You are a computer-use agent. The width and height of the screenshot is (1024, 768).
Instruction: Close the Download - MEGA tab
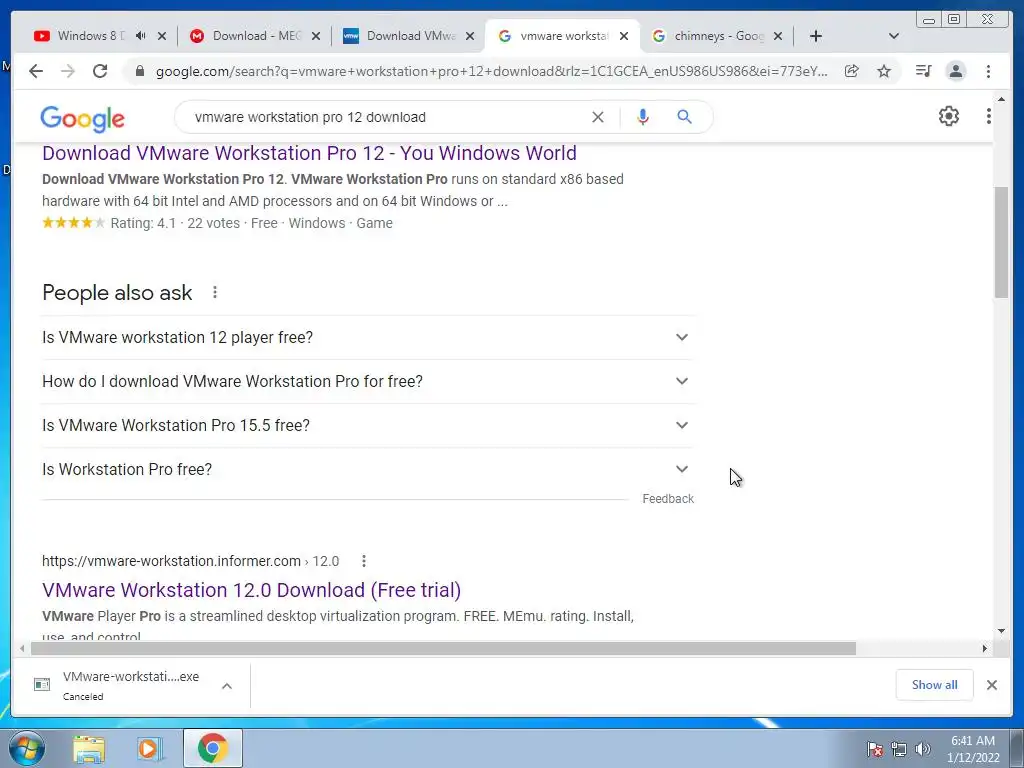click(x=316, y=36)
